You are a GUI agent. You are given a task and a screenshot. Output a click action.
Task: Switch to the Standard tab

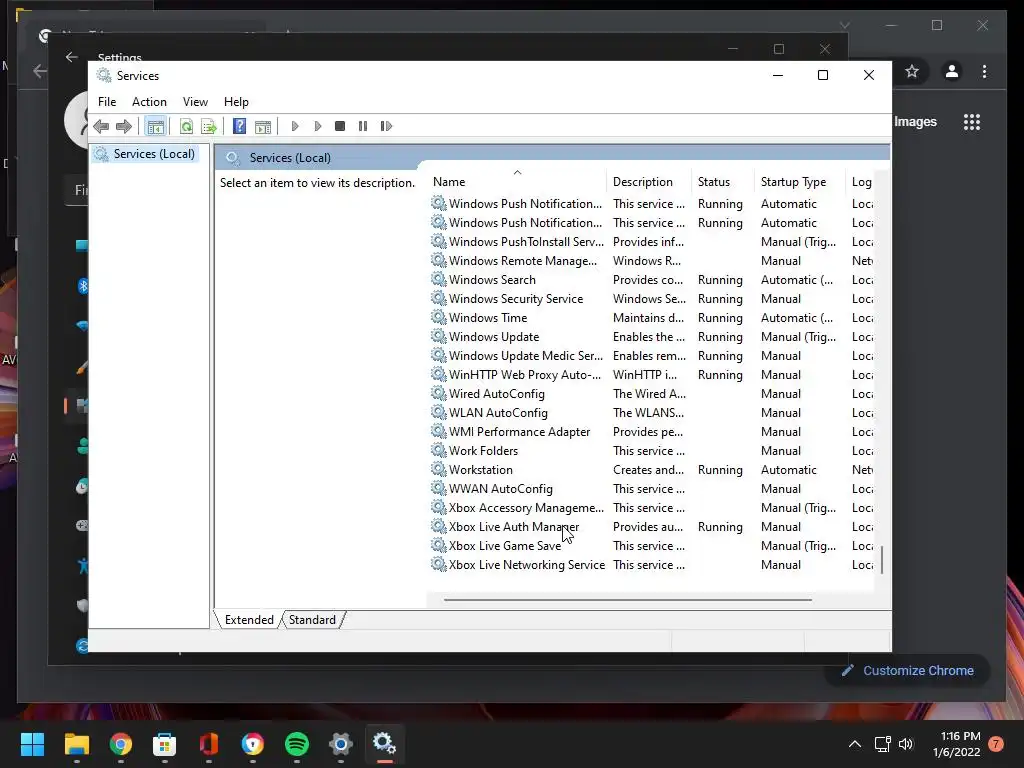(312, 620)
